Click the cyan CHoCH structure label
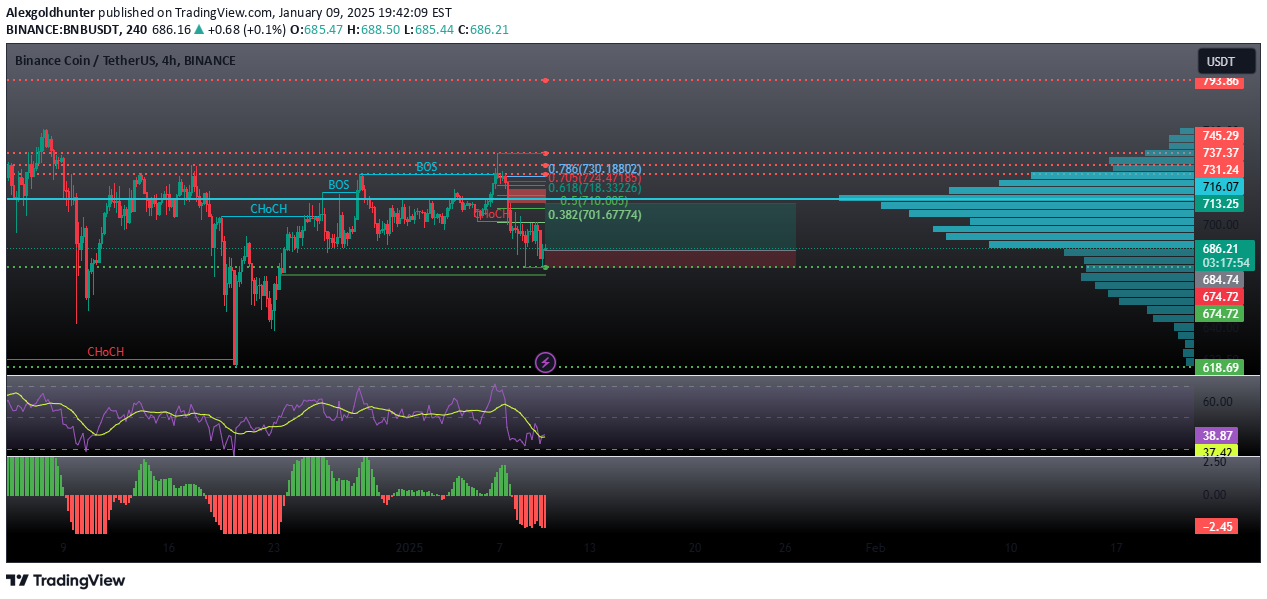 (269, 209)
